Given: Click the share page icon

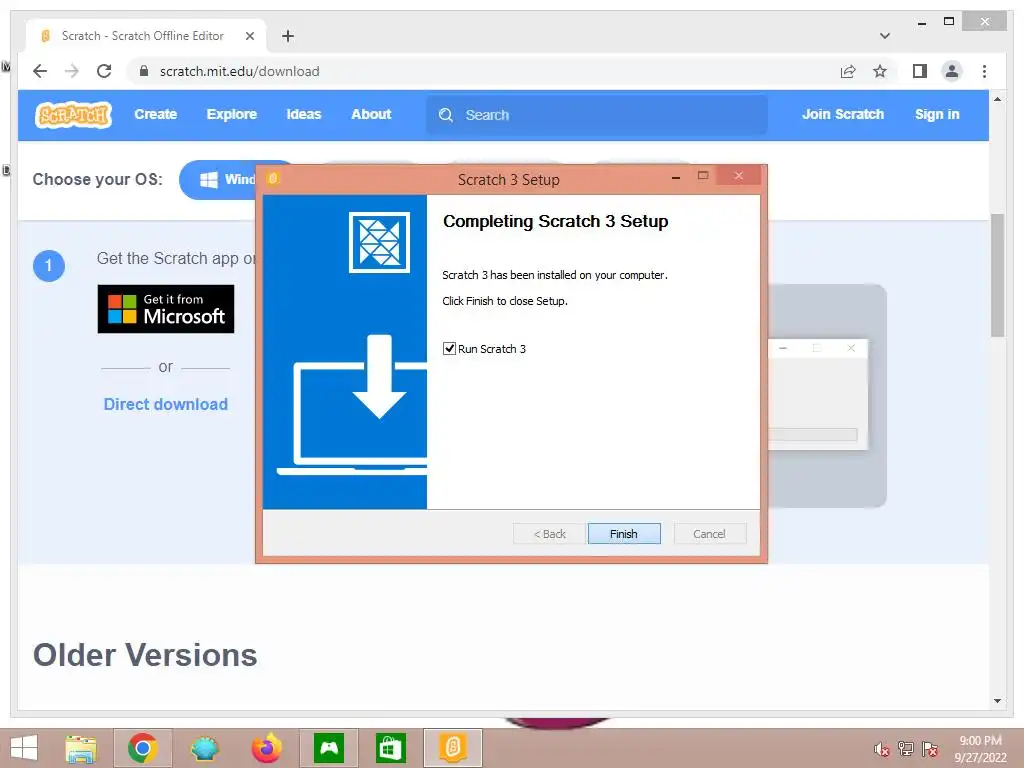Looking at the screenshot, I should 848,71.
